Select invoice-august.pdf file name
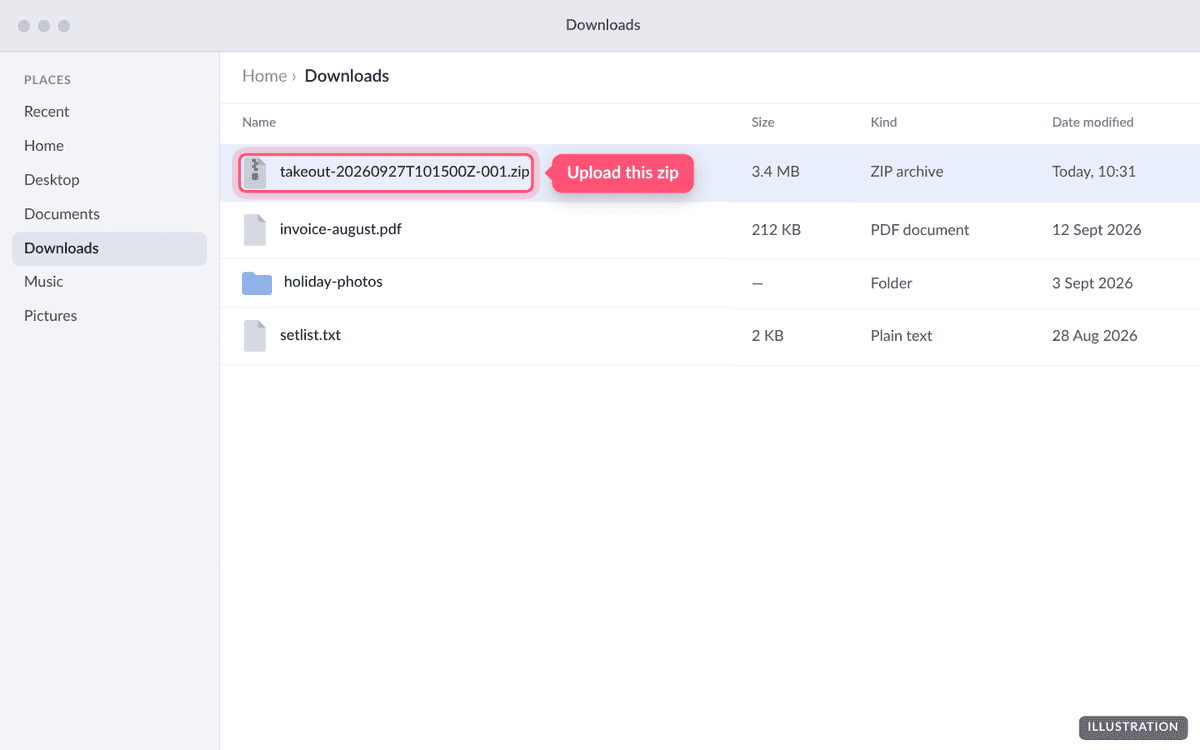 click(341, 229)
